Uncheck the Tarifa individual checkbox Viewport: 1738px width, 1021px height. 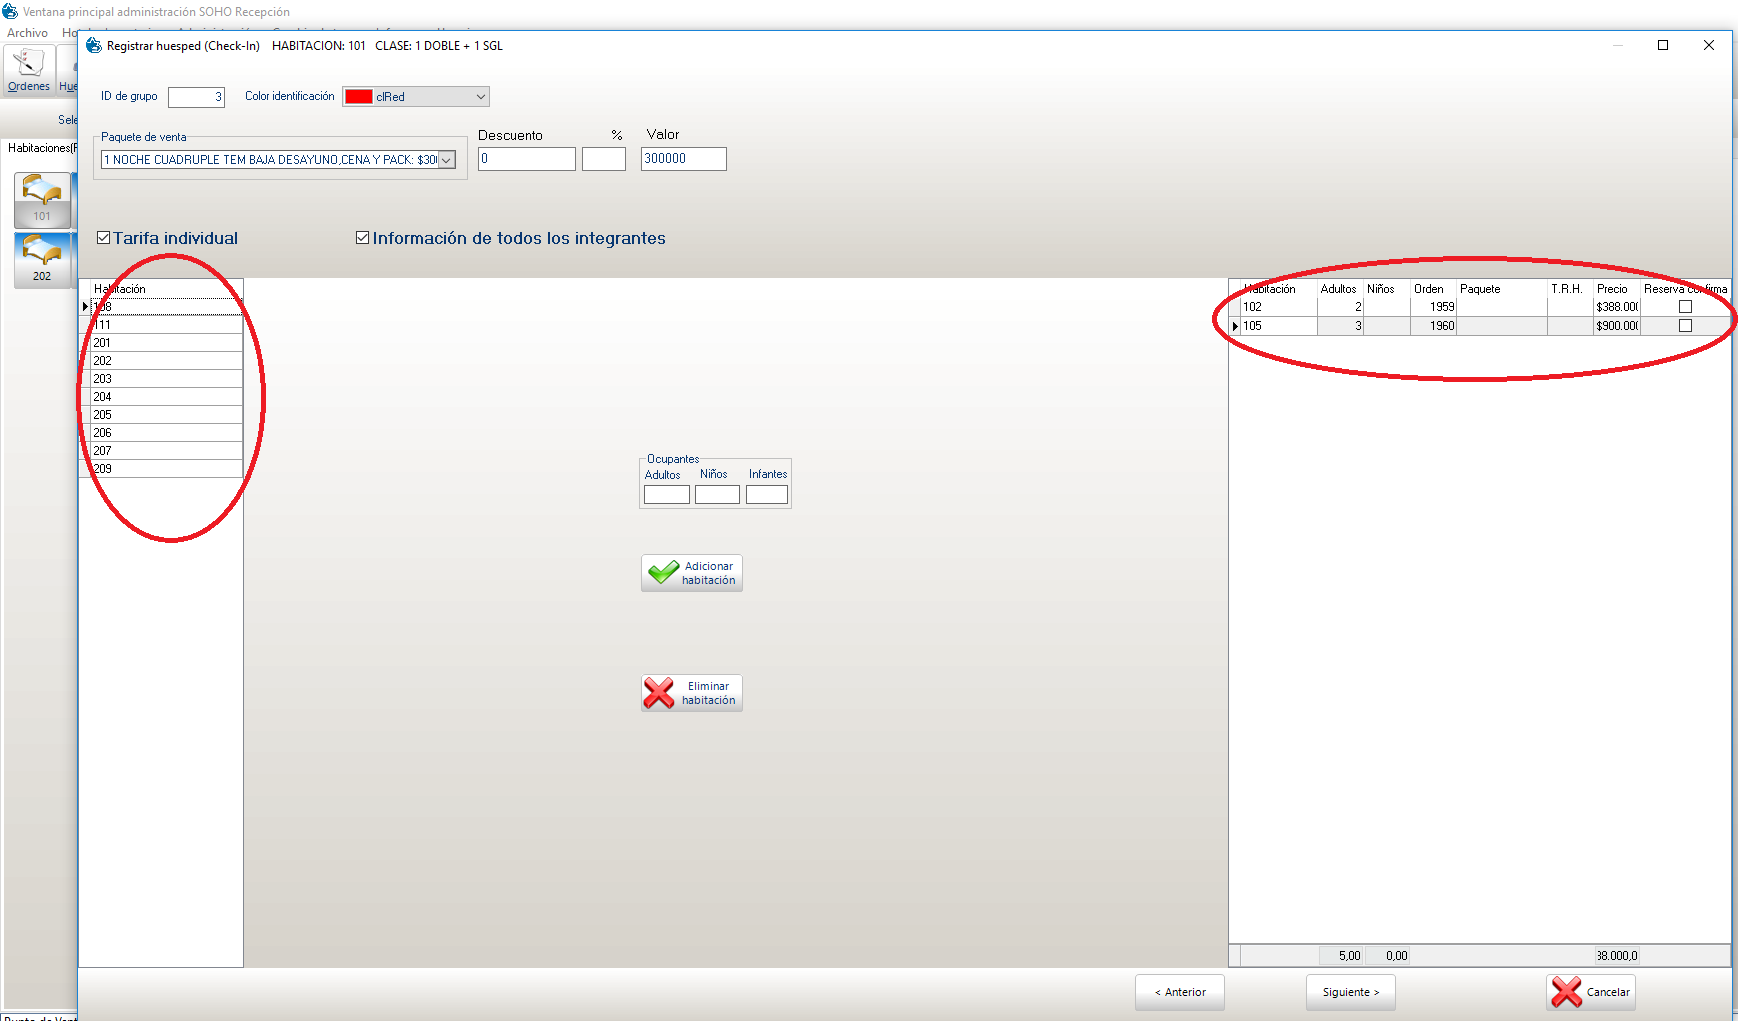[104, 238]
